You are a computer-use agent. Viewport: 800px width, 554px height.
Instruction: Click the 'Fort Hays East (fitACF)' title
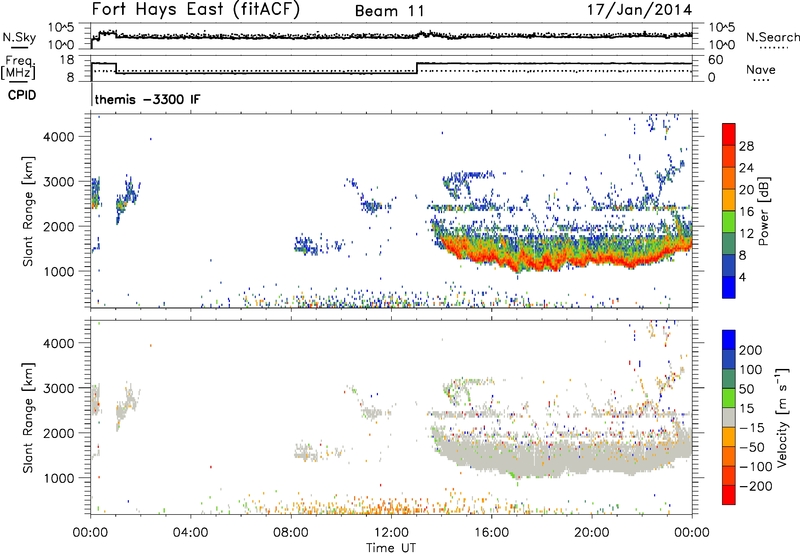point(195,9)
